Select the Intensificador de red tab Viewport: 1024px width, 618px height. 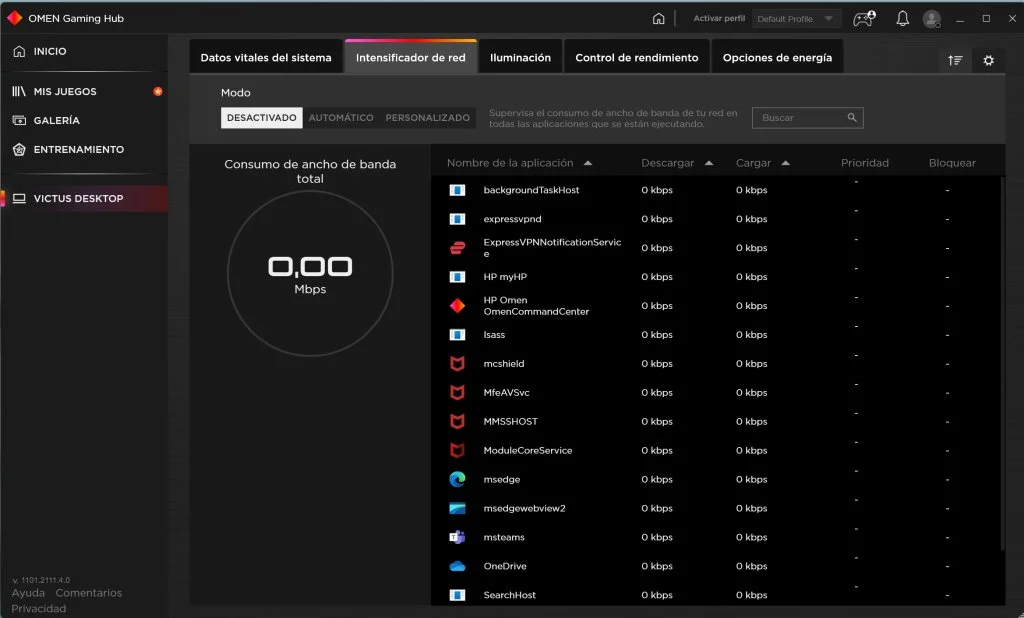411,57
